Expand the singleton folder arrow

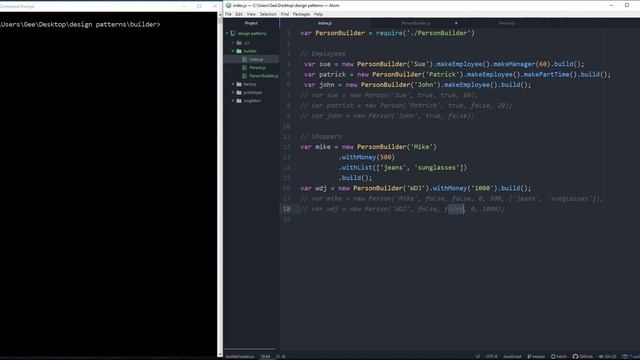point(233,100)
